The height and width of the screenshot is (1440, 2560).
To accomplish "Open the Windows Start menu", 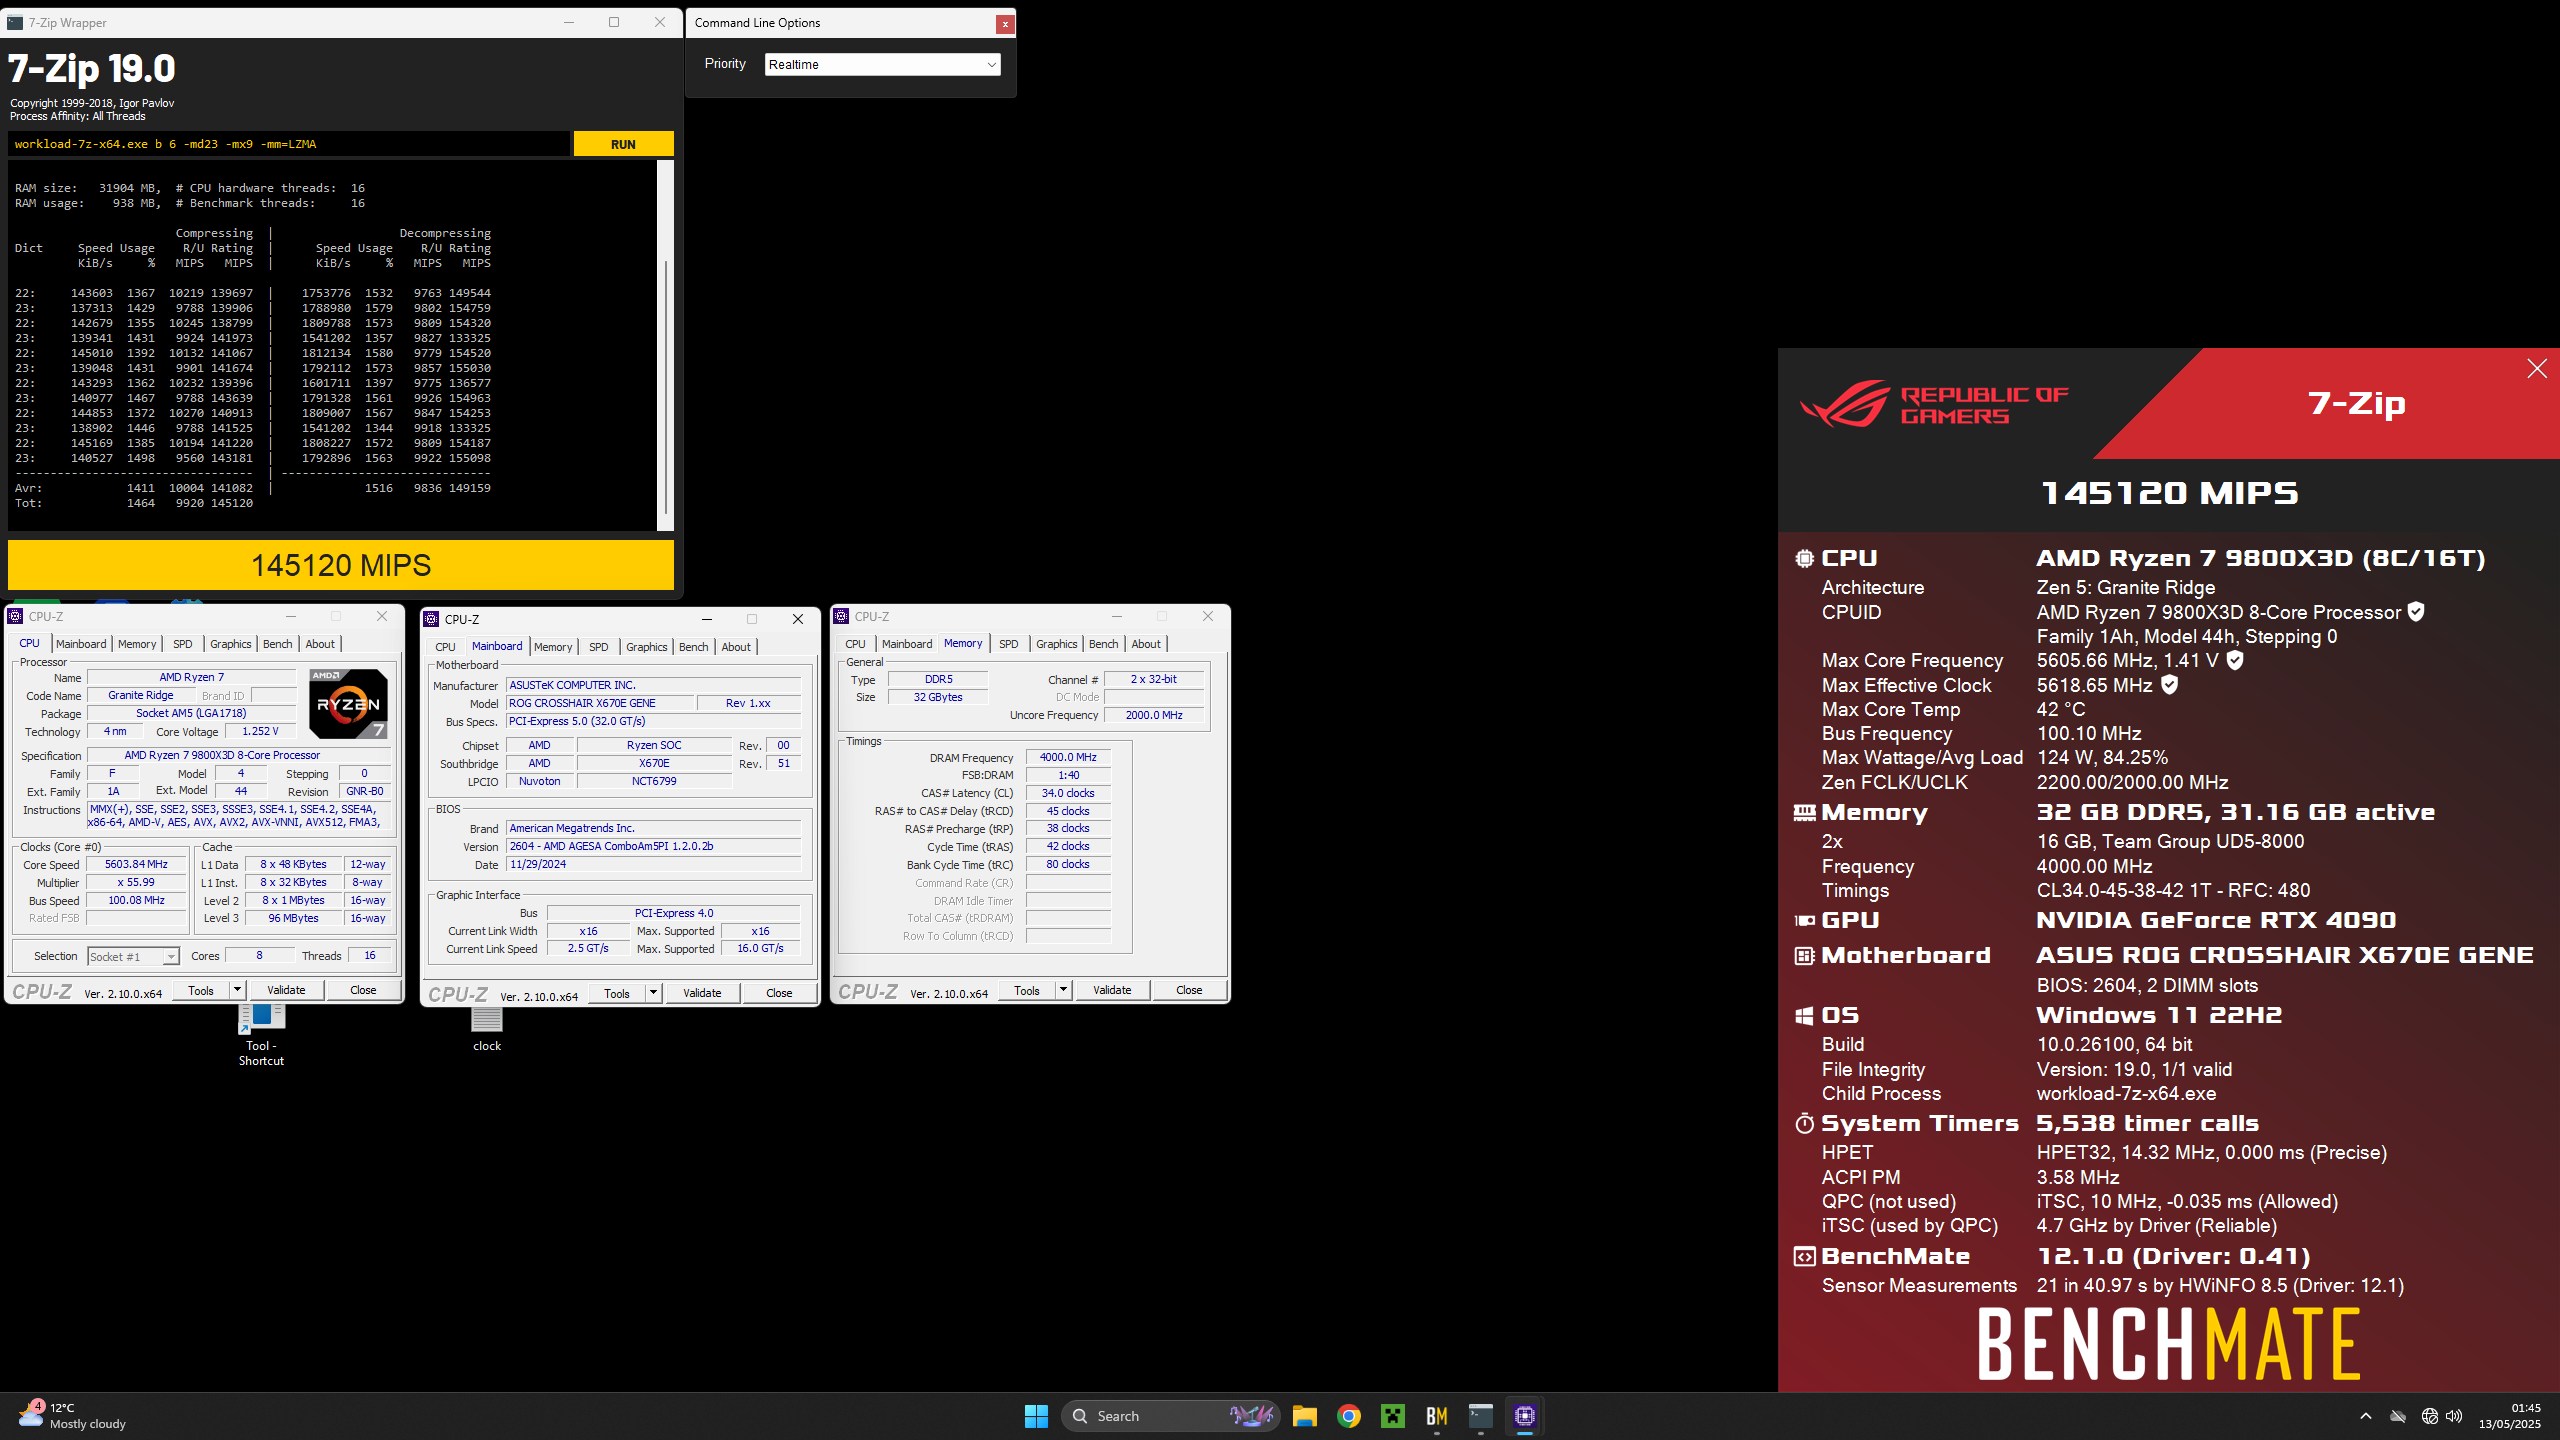I will pyautogui.click(x=1036, y=1416).
